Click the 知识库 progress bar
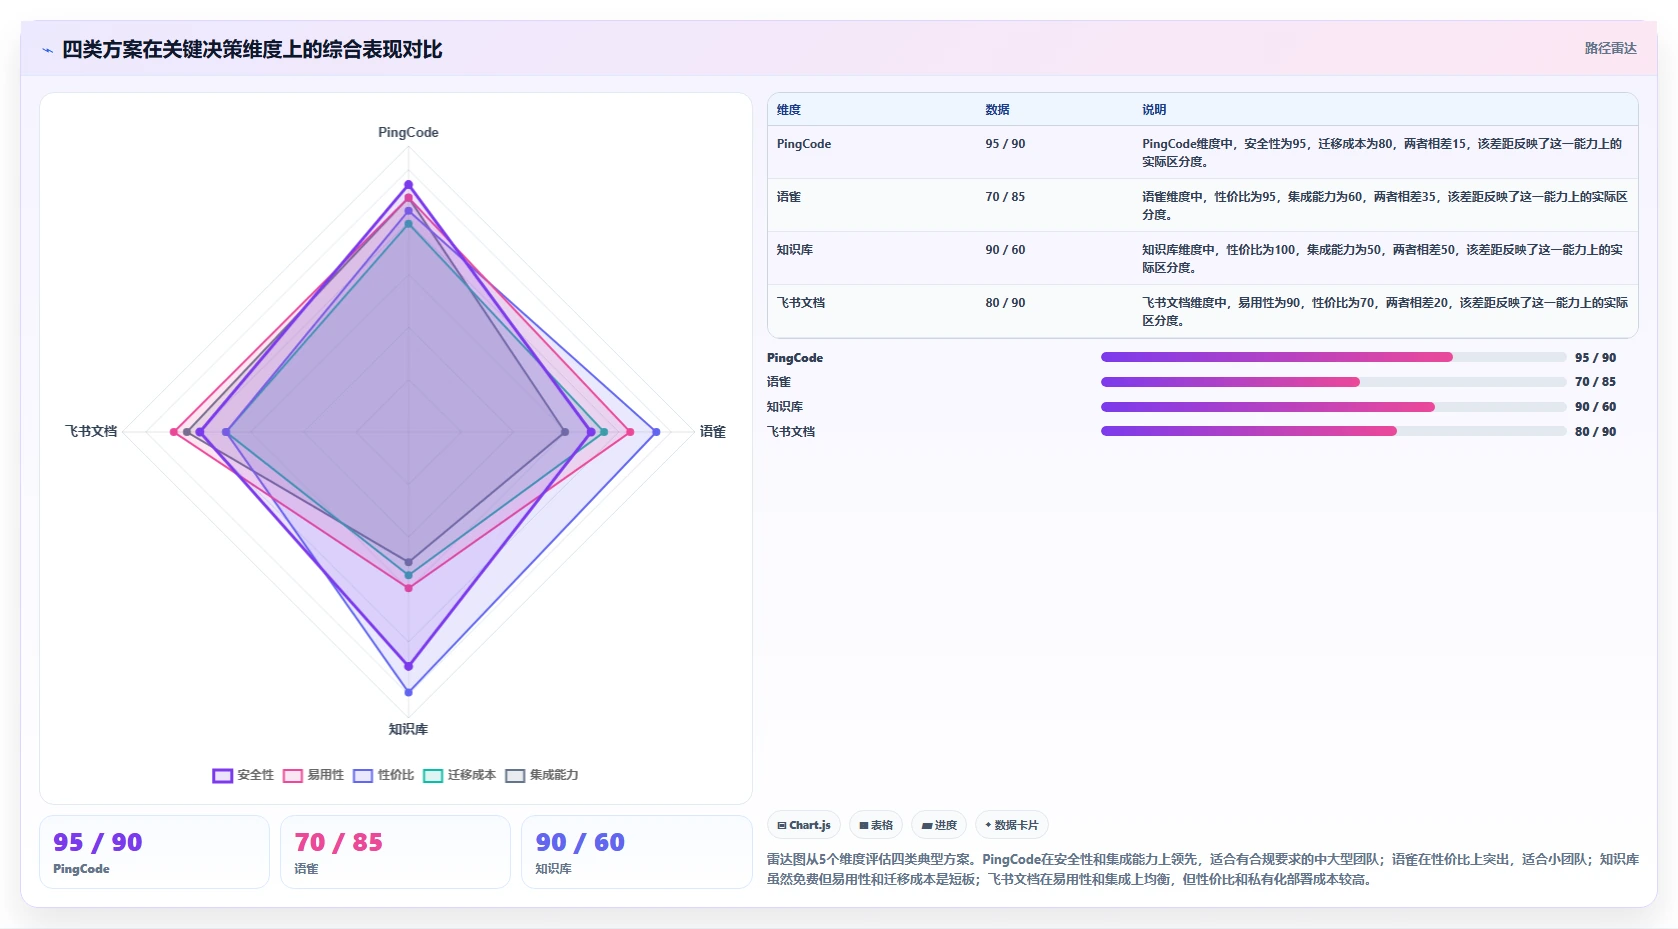This screenshot has width=1678, height=929. click(1333, 407)
